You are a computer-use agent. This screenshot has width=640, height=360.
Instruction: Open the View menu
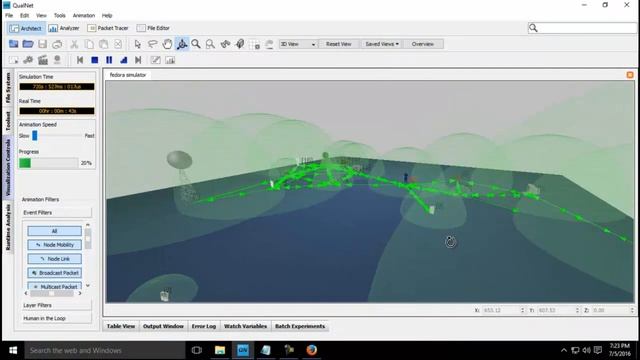(x=41, y=16)
